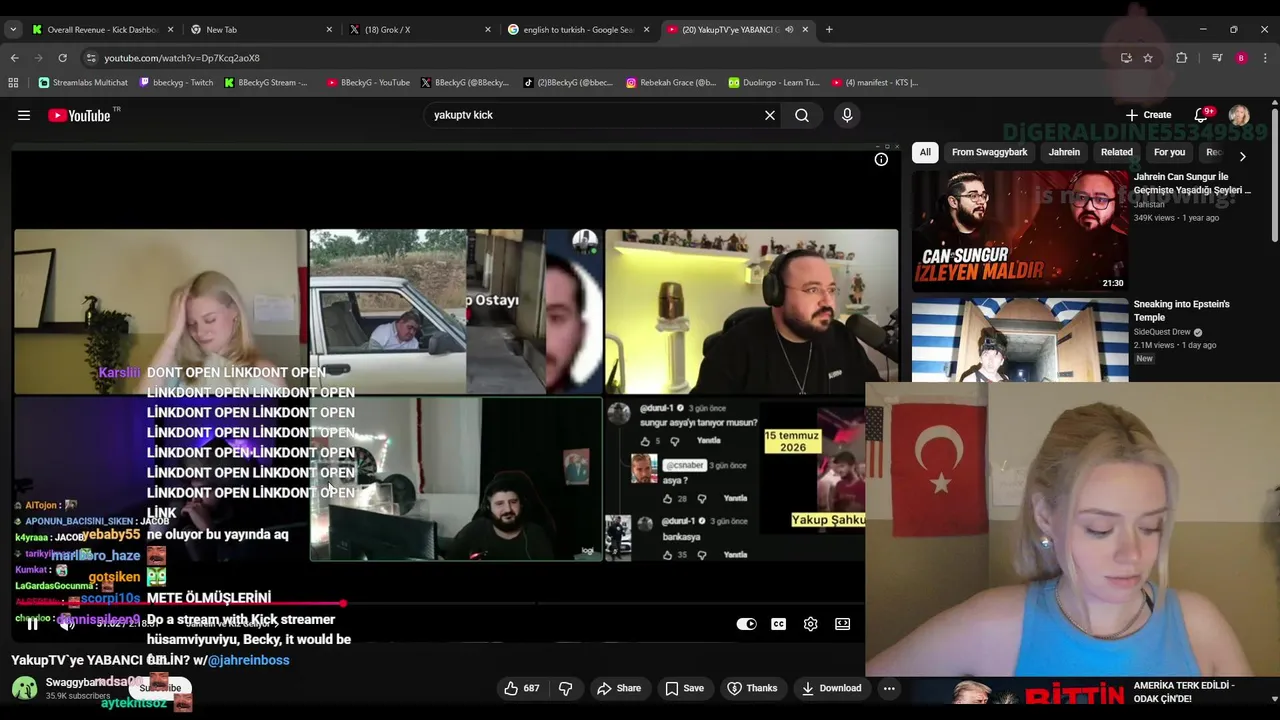Open Swaggybark channel avatar

tap(24, 688)
